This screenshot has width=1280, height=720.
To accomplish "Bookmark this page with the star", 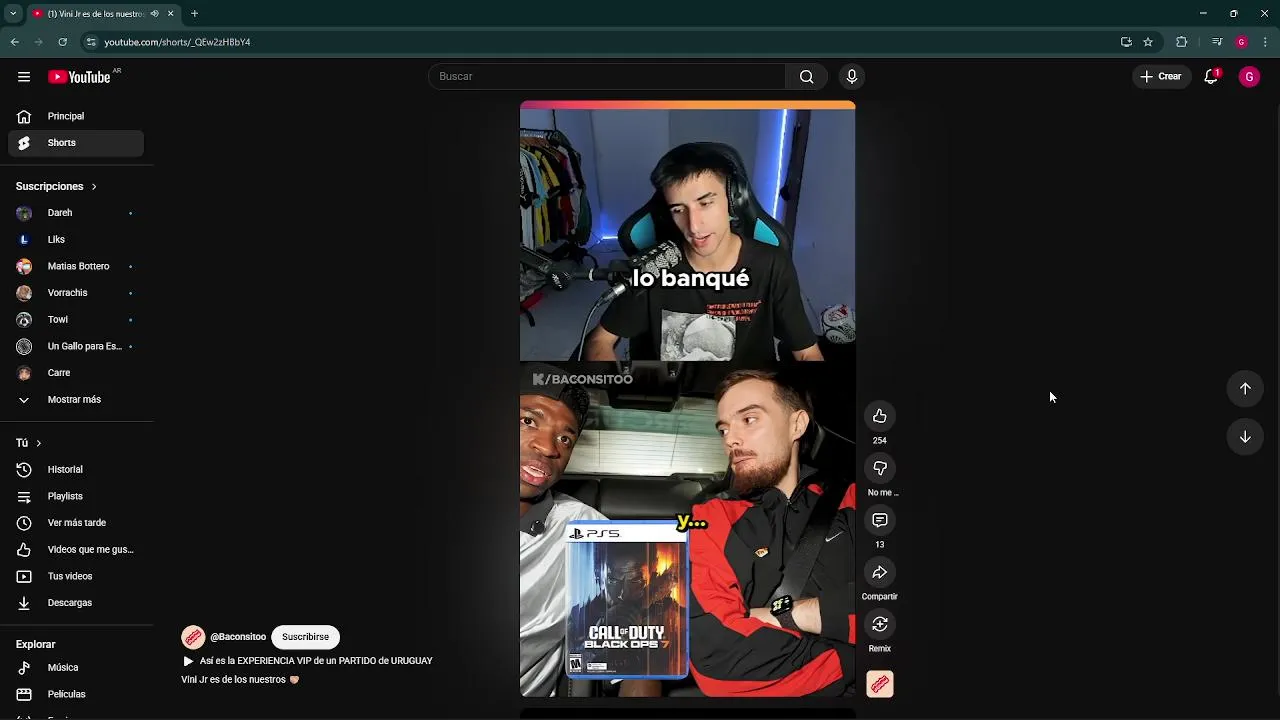I will [1148, 42].
